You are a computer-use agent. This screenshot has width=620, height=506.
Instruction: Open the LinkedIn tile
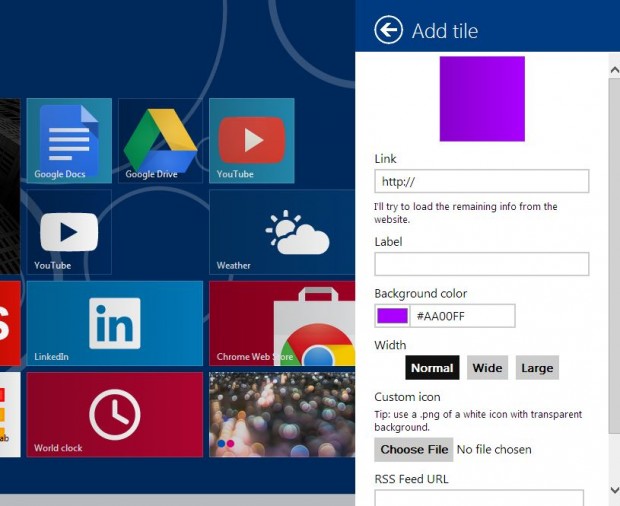coord(115,323)
